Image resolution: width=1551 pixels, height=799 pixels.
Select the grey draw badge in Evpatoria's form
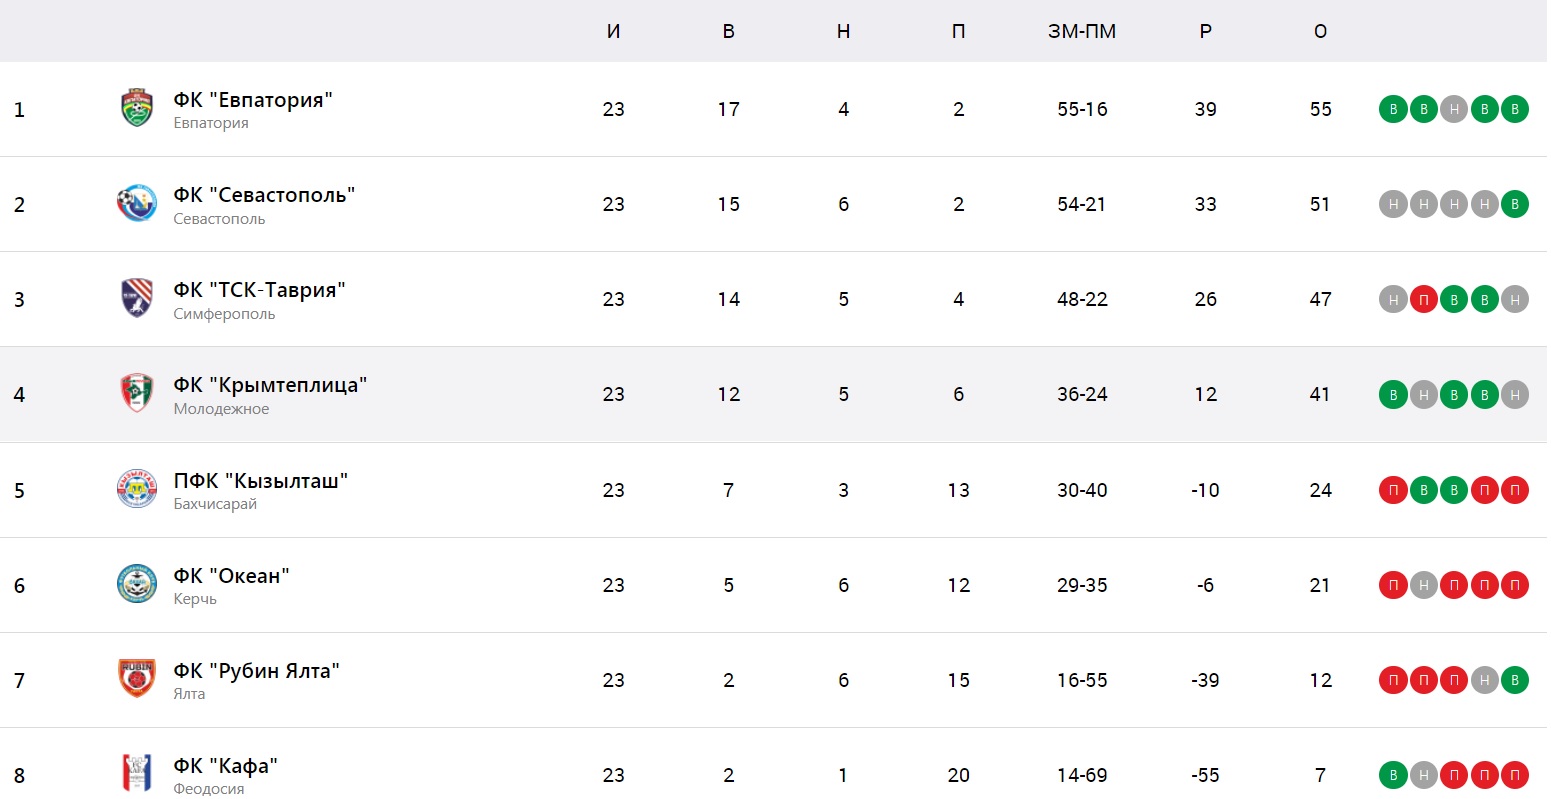tap(1454, 109)
